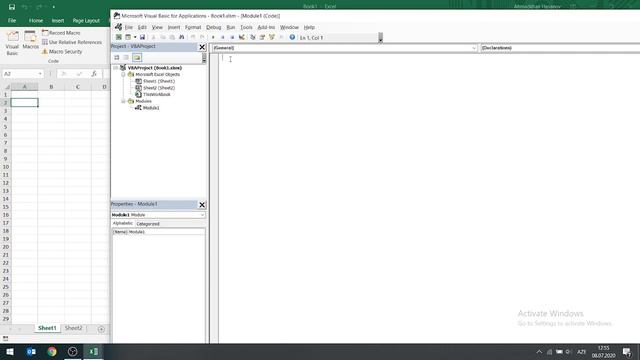The width and height of the screenshot is (640, 360).
Task: Click the Break (pause) toolbar icon
Action: (x=222, y=37)
